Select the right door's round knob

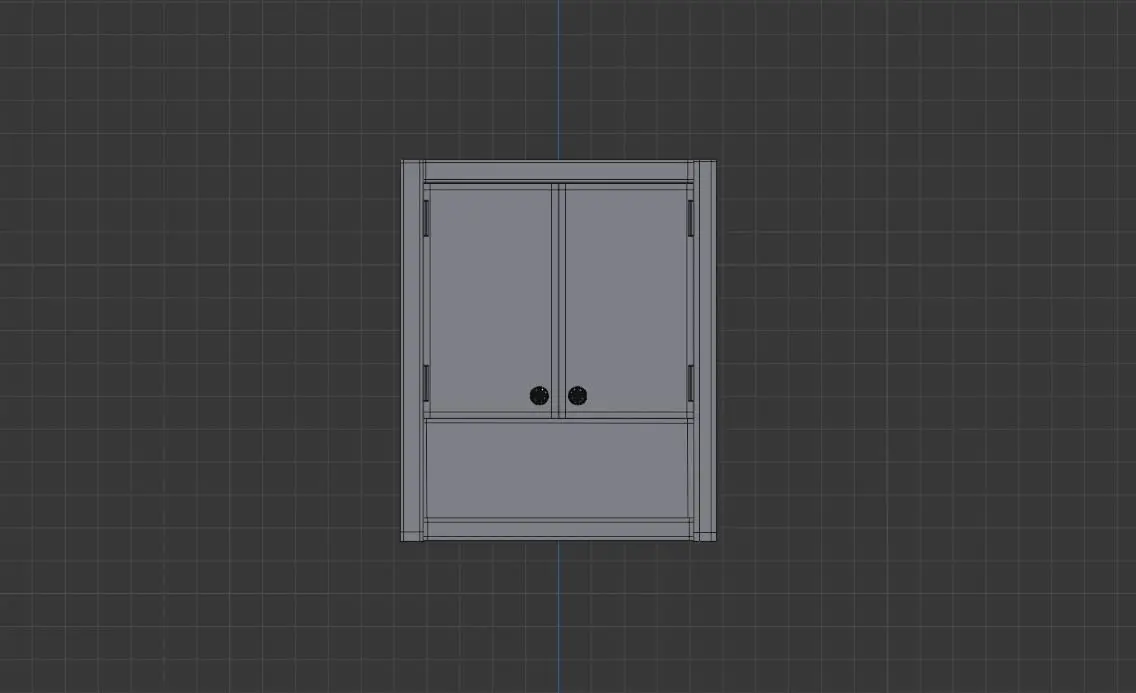click(577, 395)
